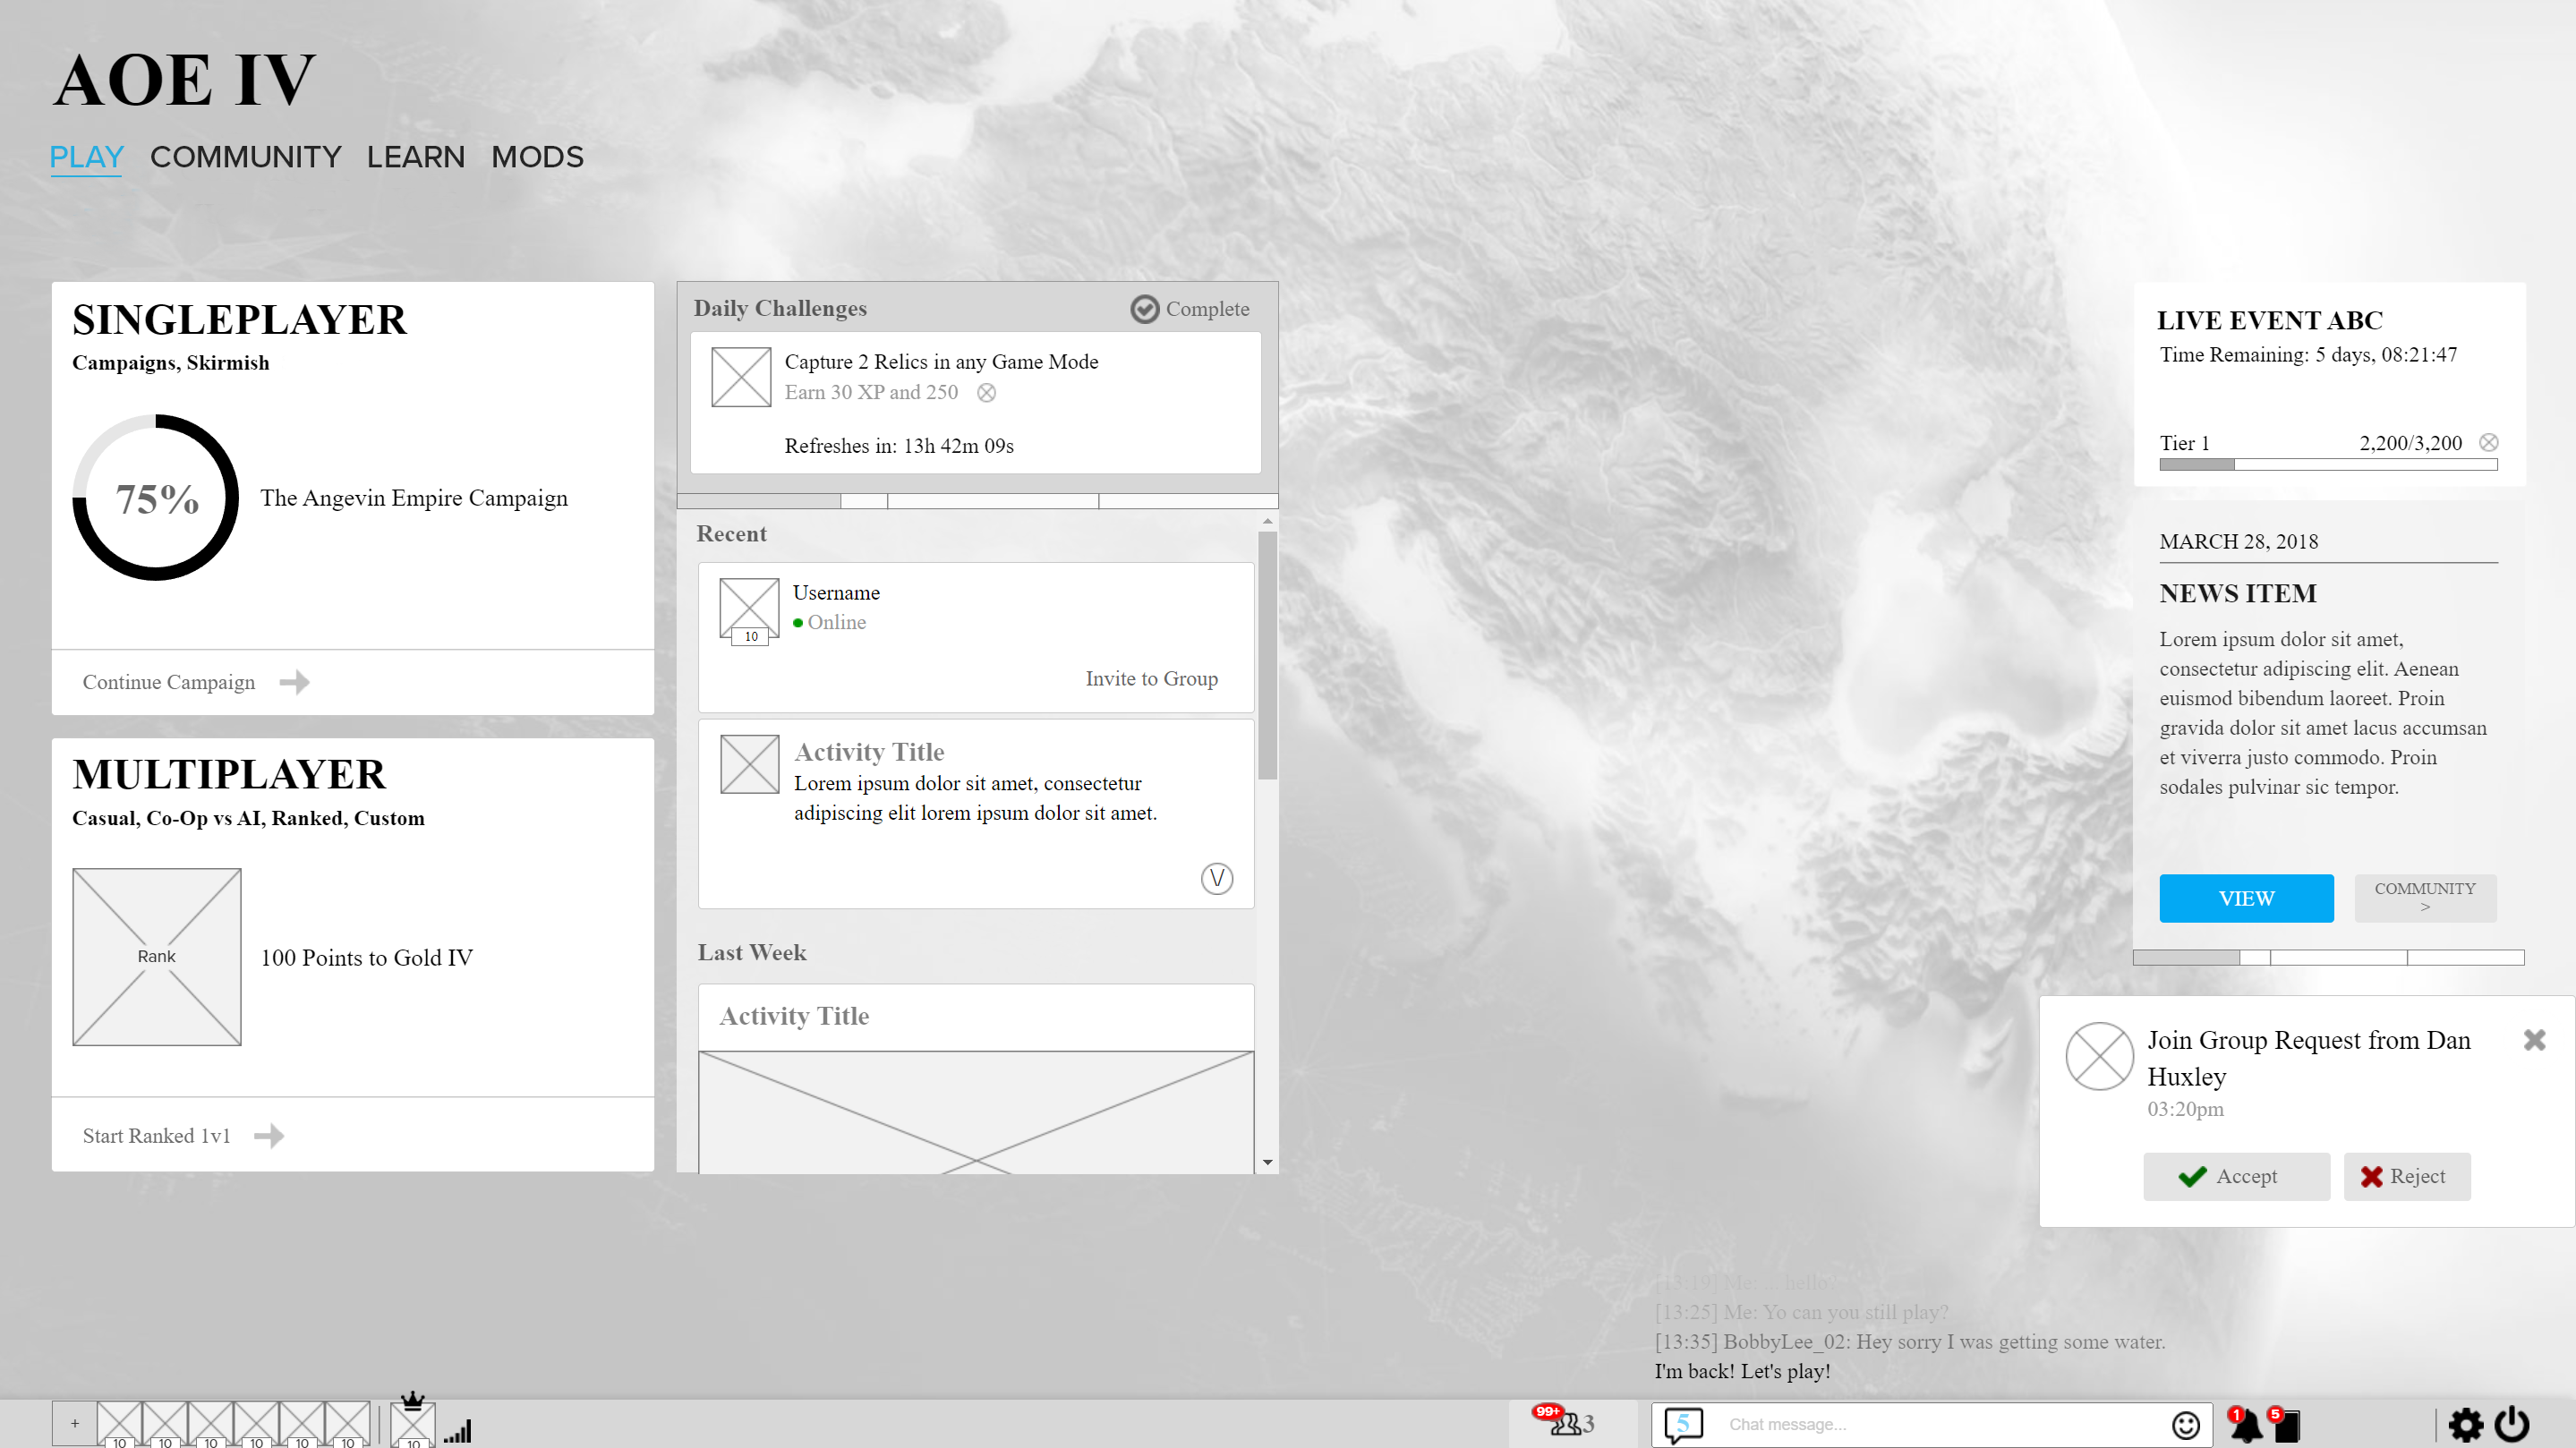Open the MODS section
The width and height of the screenshot is (2576, 1448).
pyautogui.click(x=537, y=157)
